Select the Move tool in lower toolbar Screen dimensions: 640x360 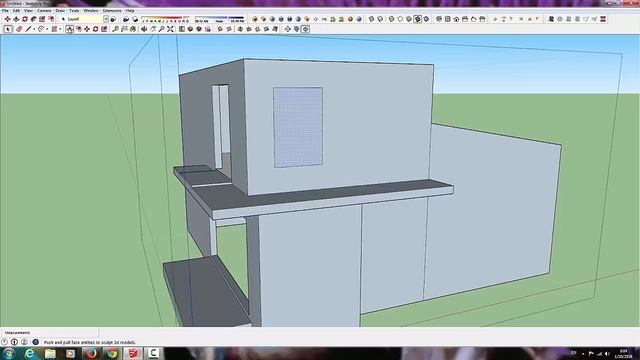tap(87, 29)
